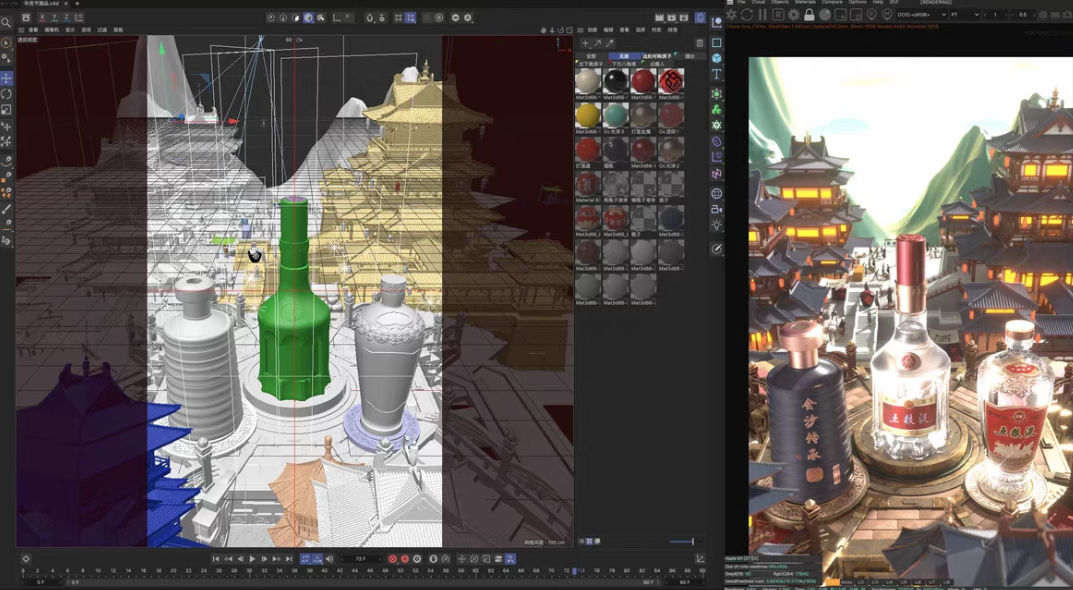Click the search magnifier icon

coord(7,22)
